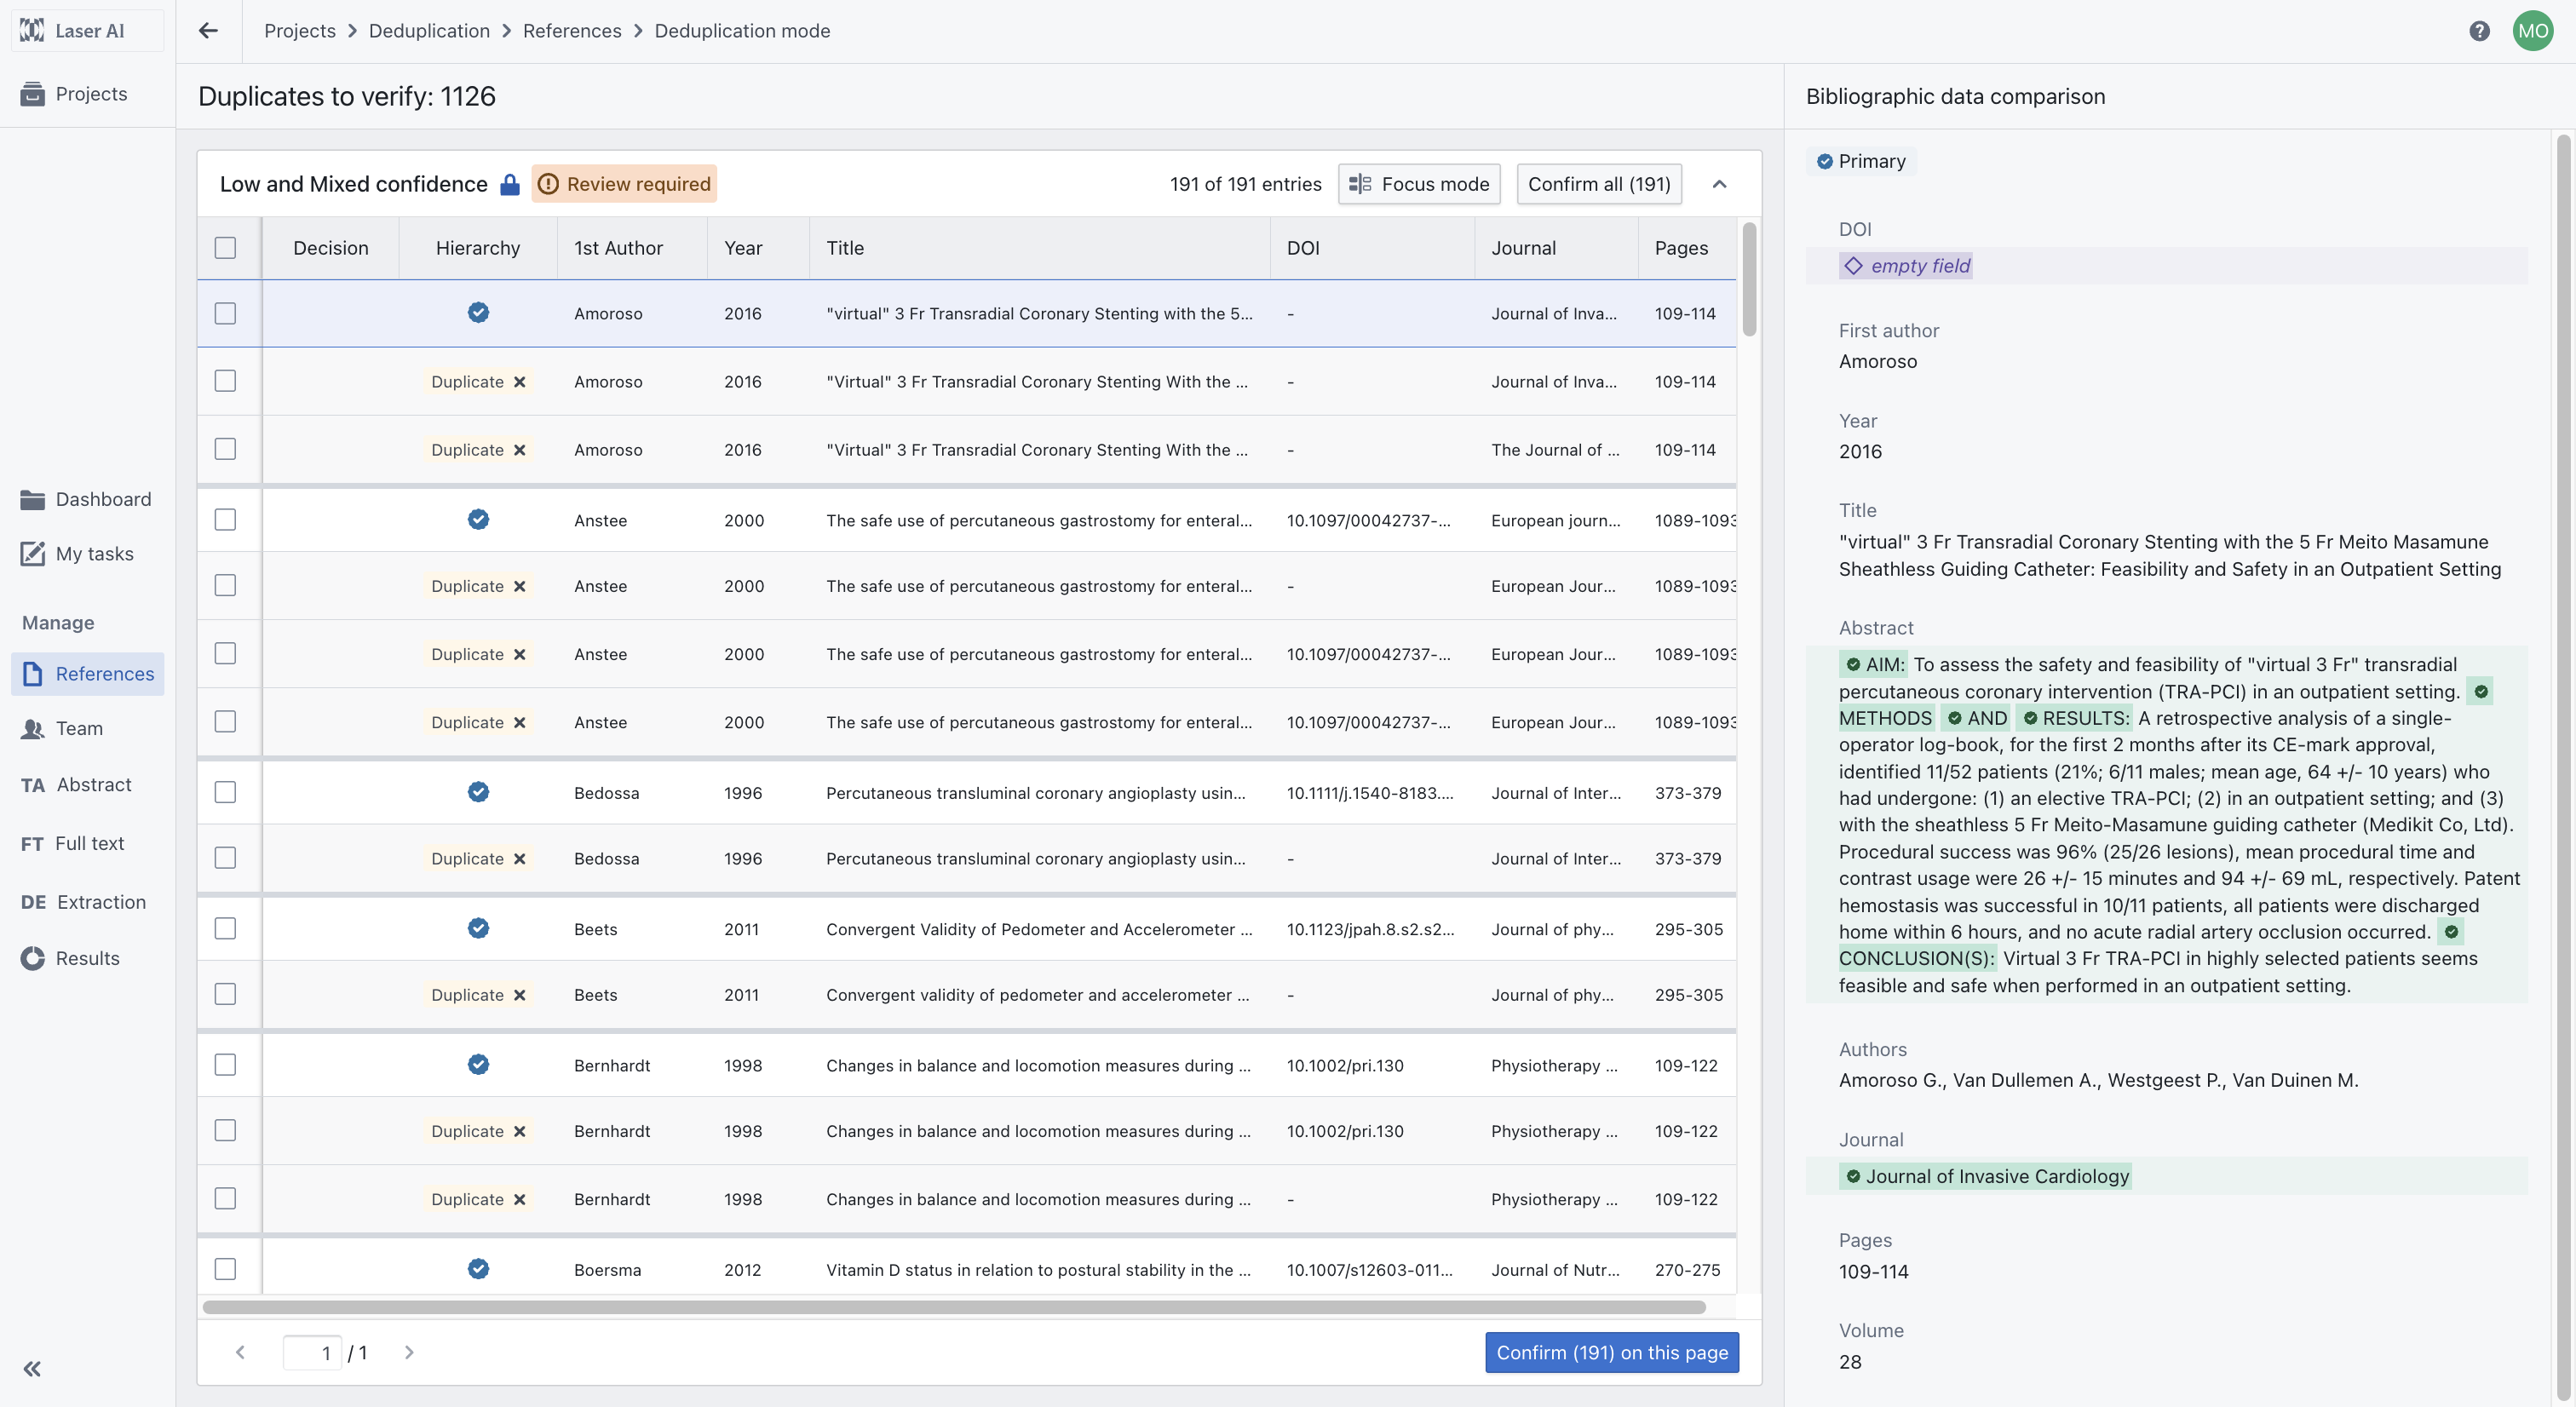Check the first Amoroso primary row checkbox
Screen dimensions: 2576x1407
[x=225, y=313]
